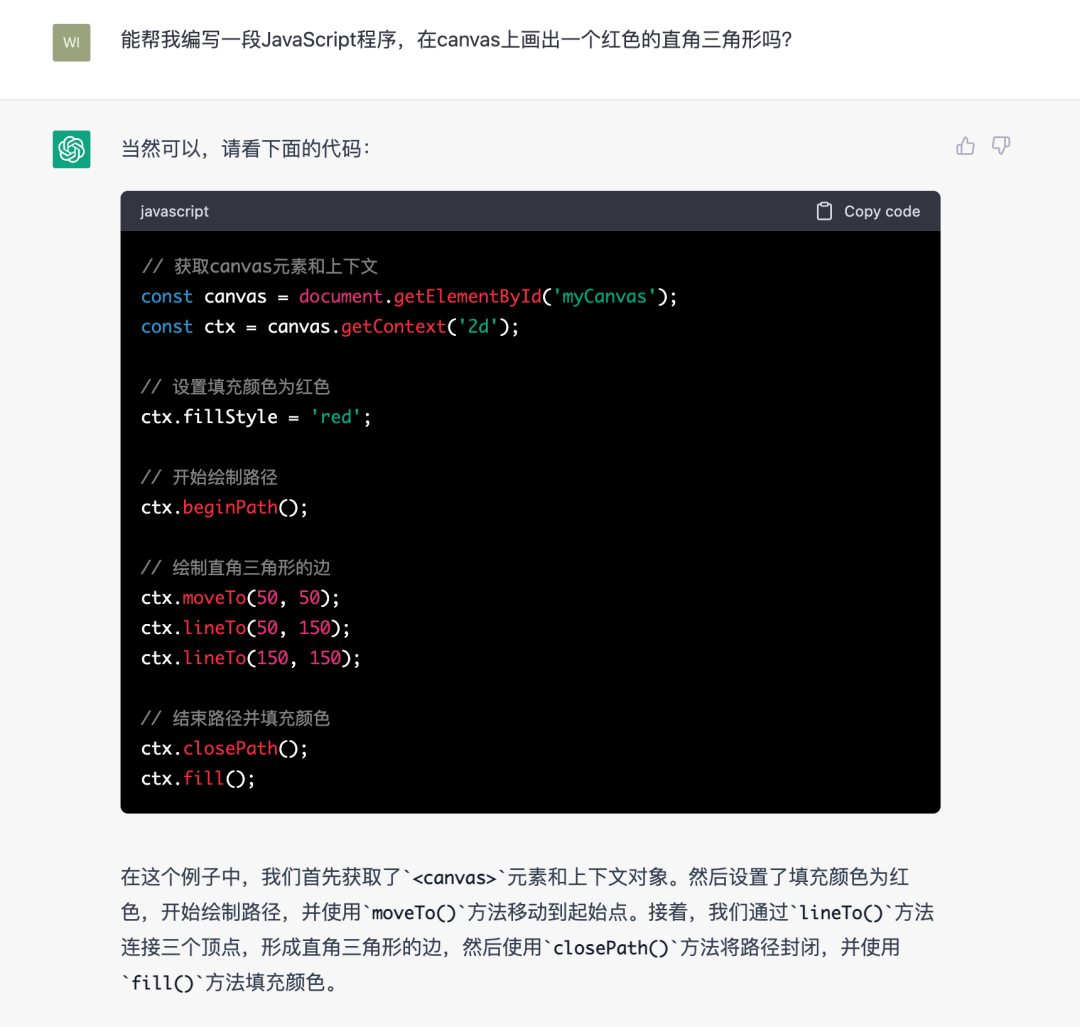Click the comment 绘制直角三角形的边

tap(236, 568)
